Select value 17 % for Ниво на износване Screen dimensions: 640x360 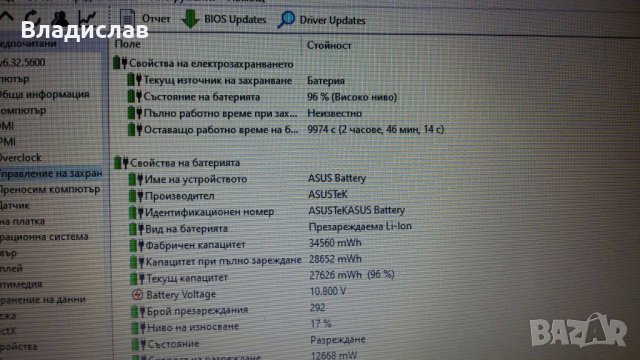(x=321, y=324)
